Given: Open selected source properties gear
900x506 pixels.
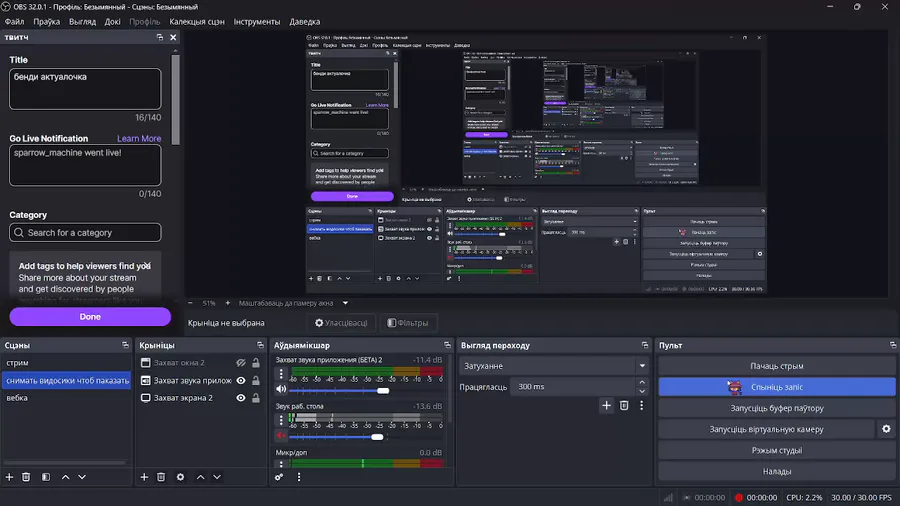Looking at the screenshot, I should click(180, 477).
